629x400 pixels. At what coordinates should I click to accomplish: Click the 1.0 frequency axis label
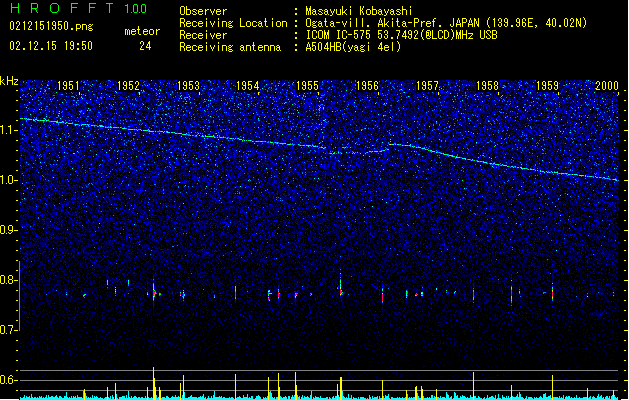tap(8, 180)
